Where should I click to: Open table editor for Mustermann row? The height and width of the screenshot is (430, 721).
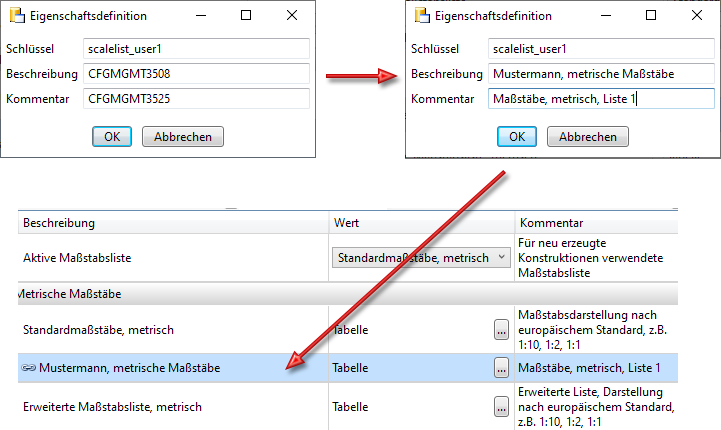click(x=501, y=368)
